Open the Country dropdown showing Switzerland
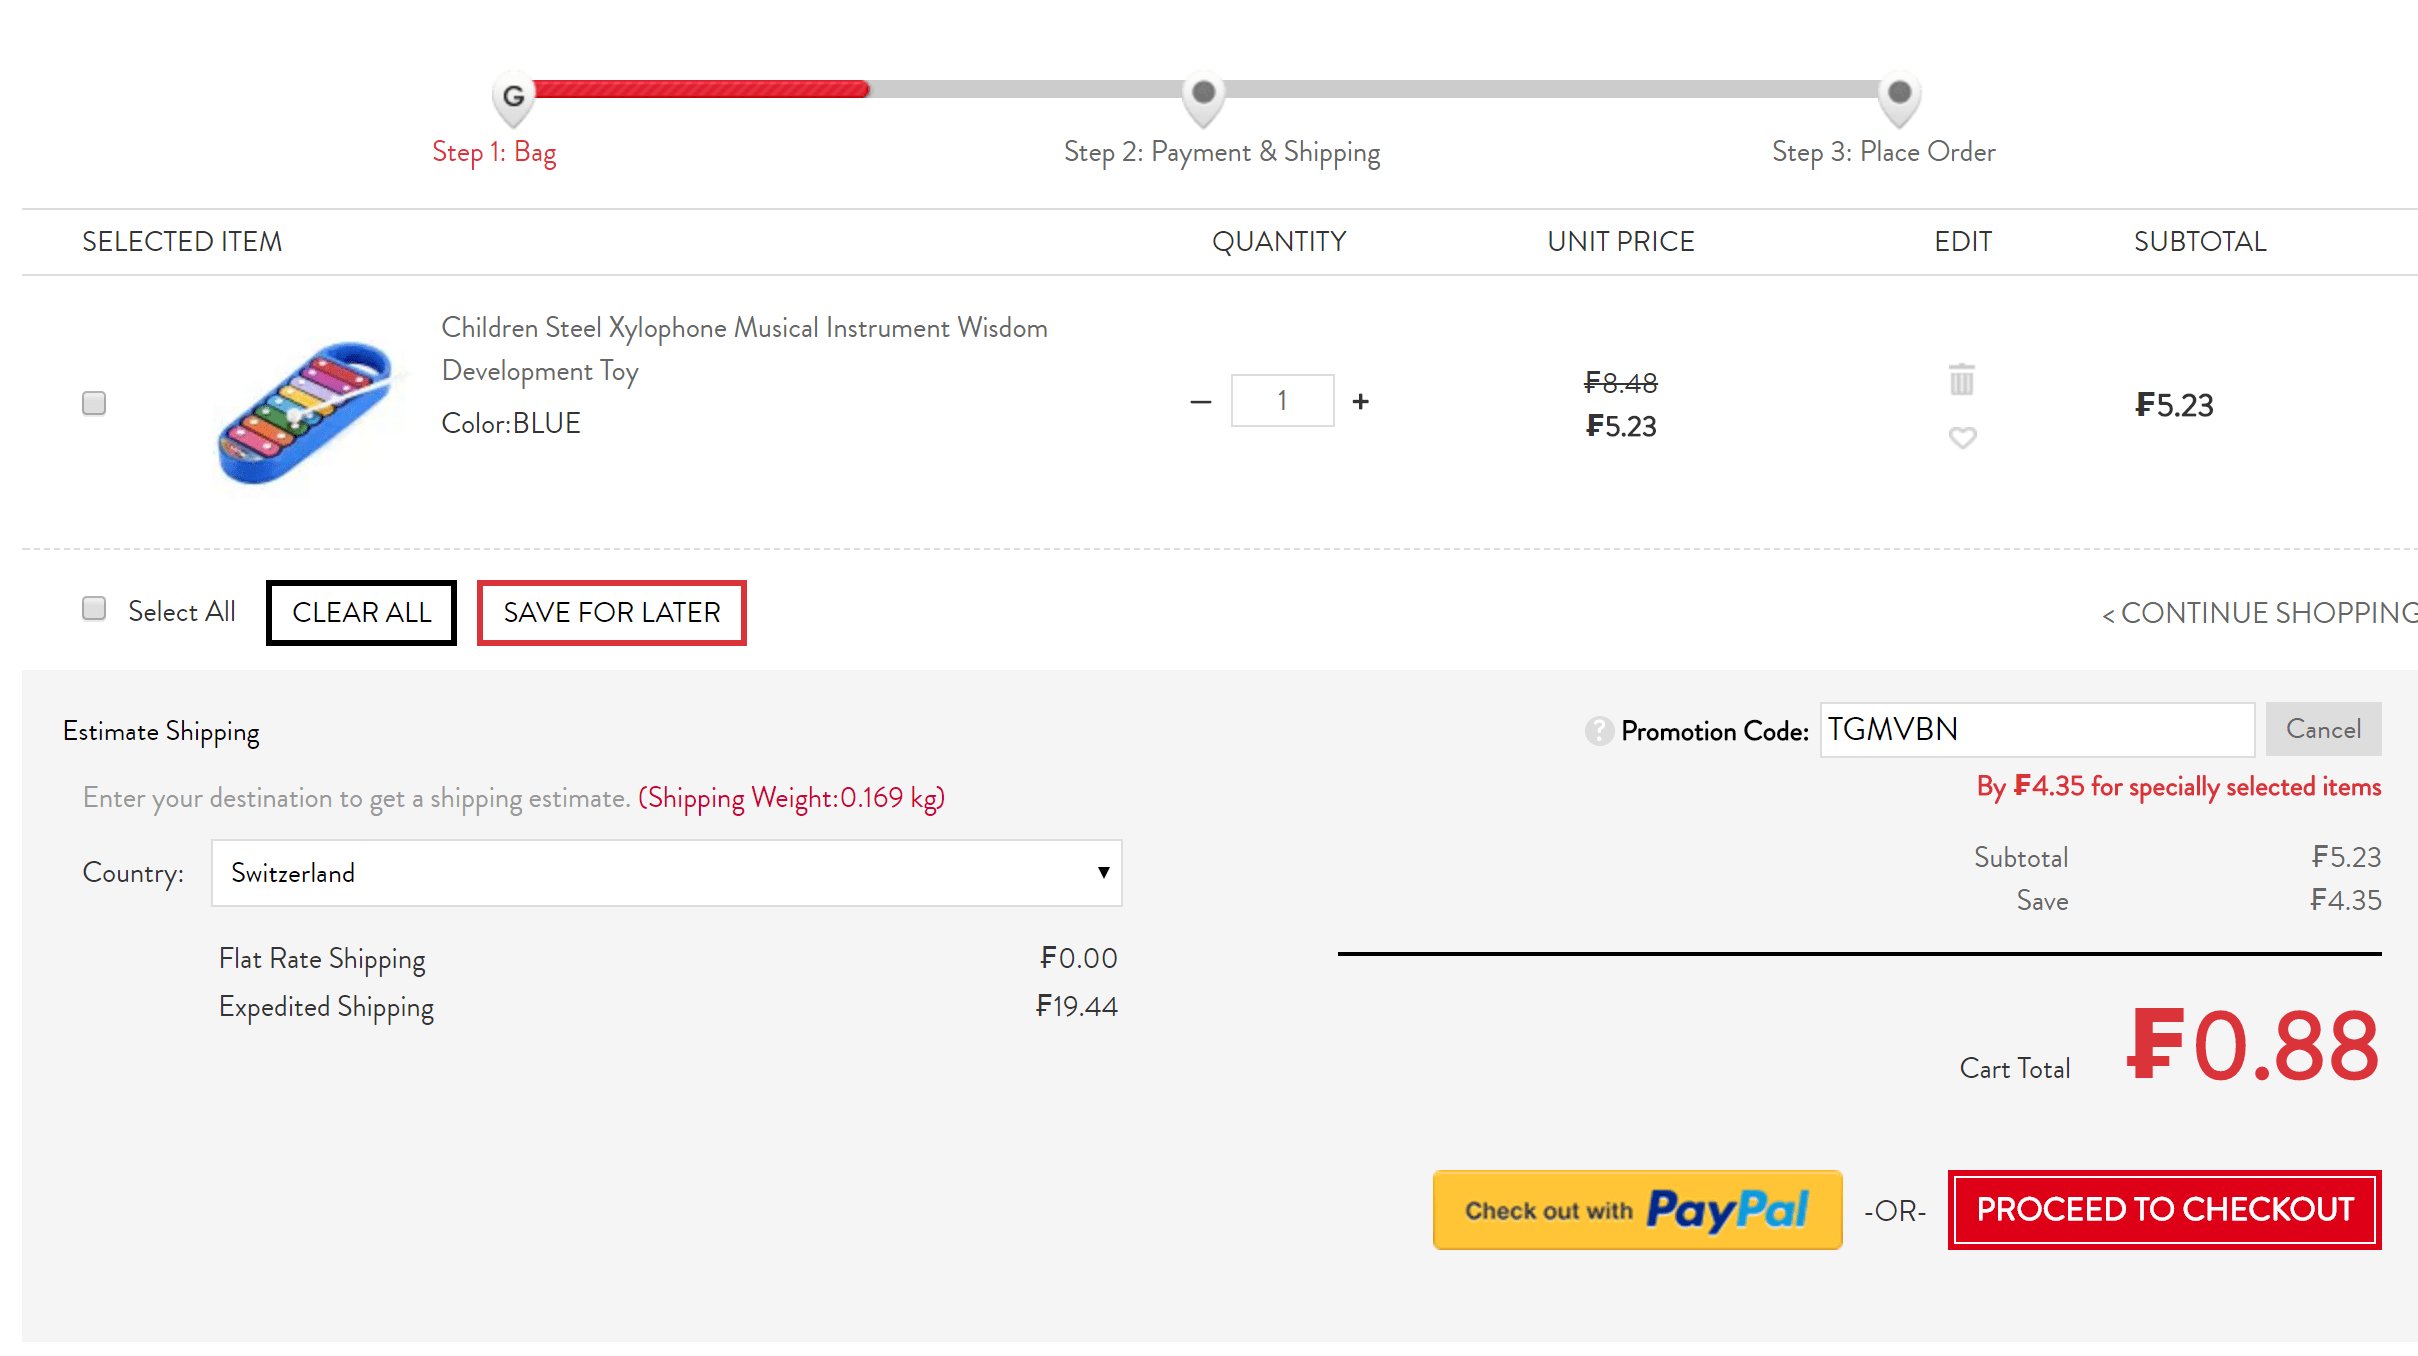Screen dimensions: 2418x1356 pyautogui.click(x=665, y=873)
